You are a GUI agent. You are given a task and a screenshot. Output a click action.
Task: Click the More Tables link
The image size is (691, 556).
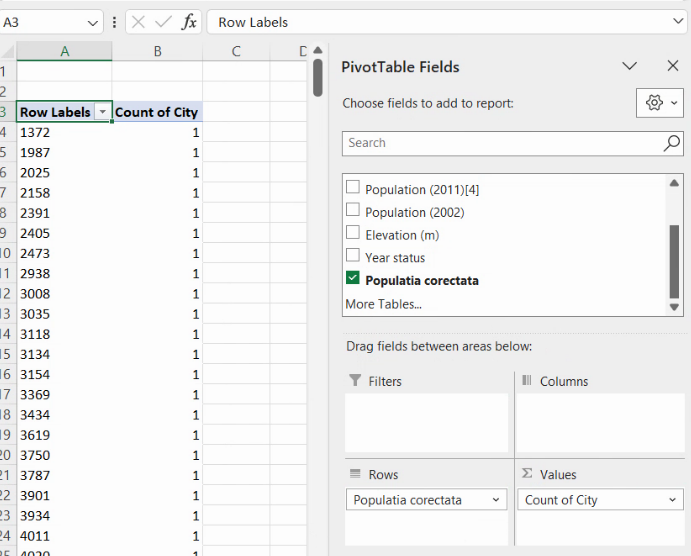click(x=383, y=304)
